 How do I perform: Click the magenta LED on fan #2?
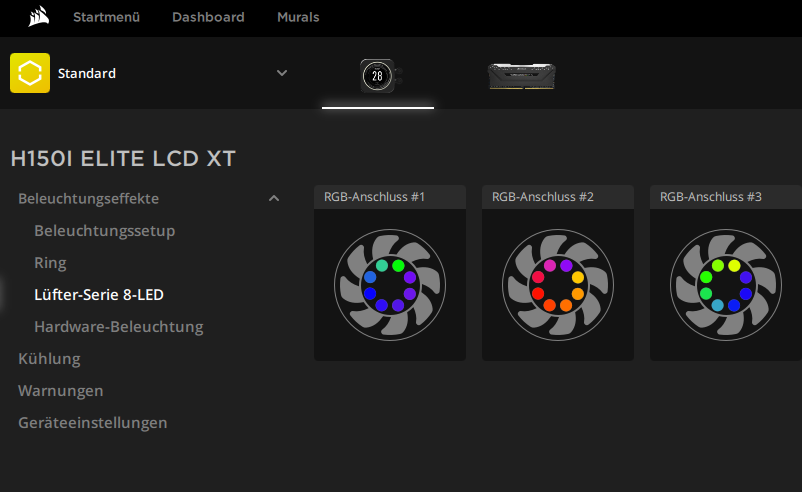[x=550, y=265]
